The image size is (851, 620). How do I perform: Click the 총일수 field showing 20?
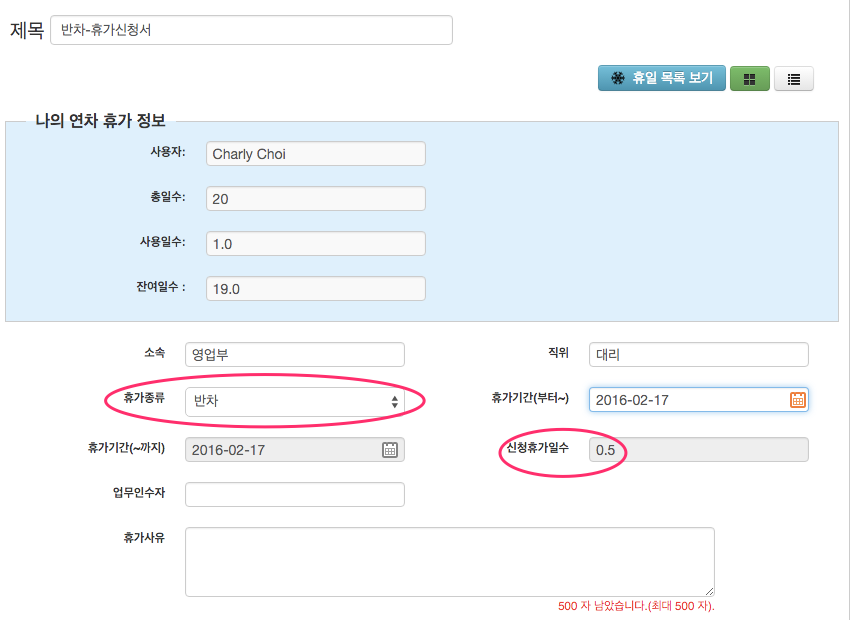(x=316, y=199)
